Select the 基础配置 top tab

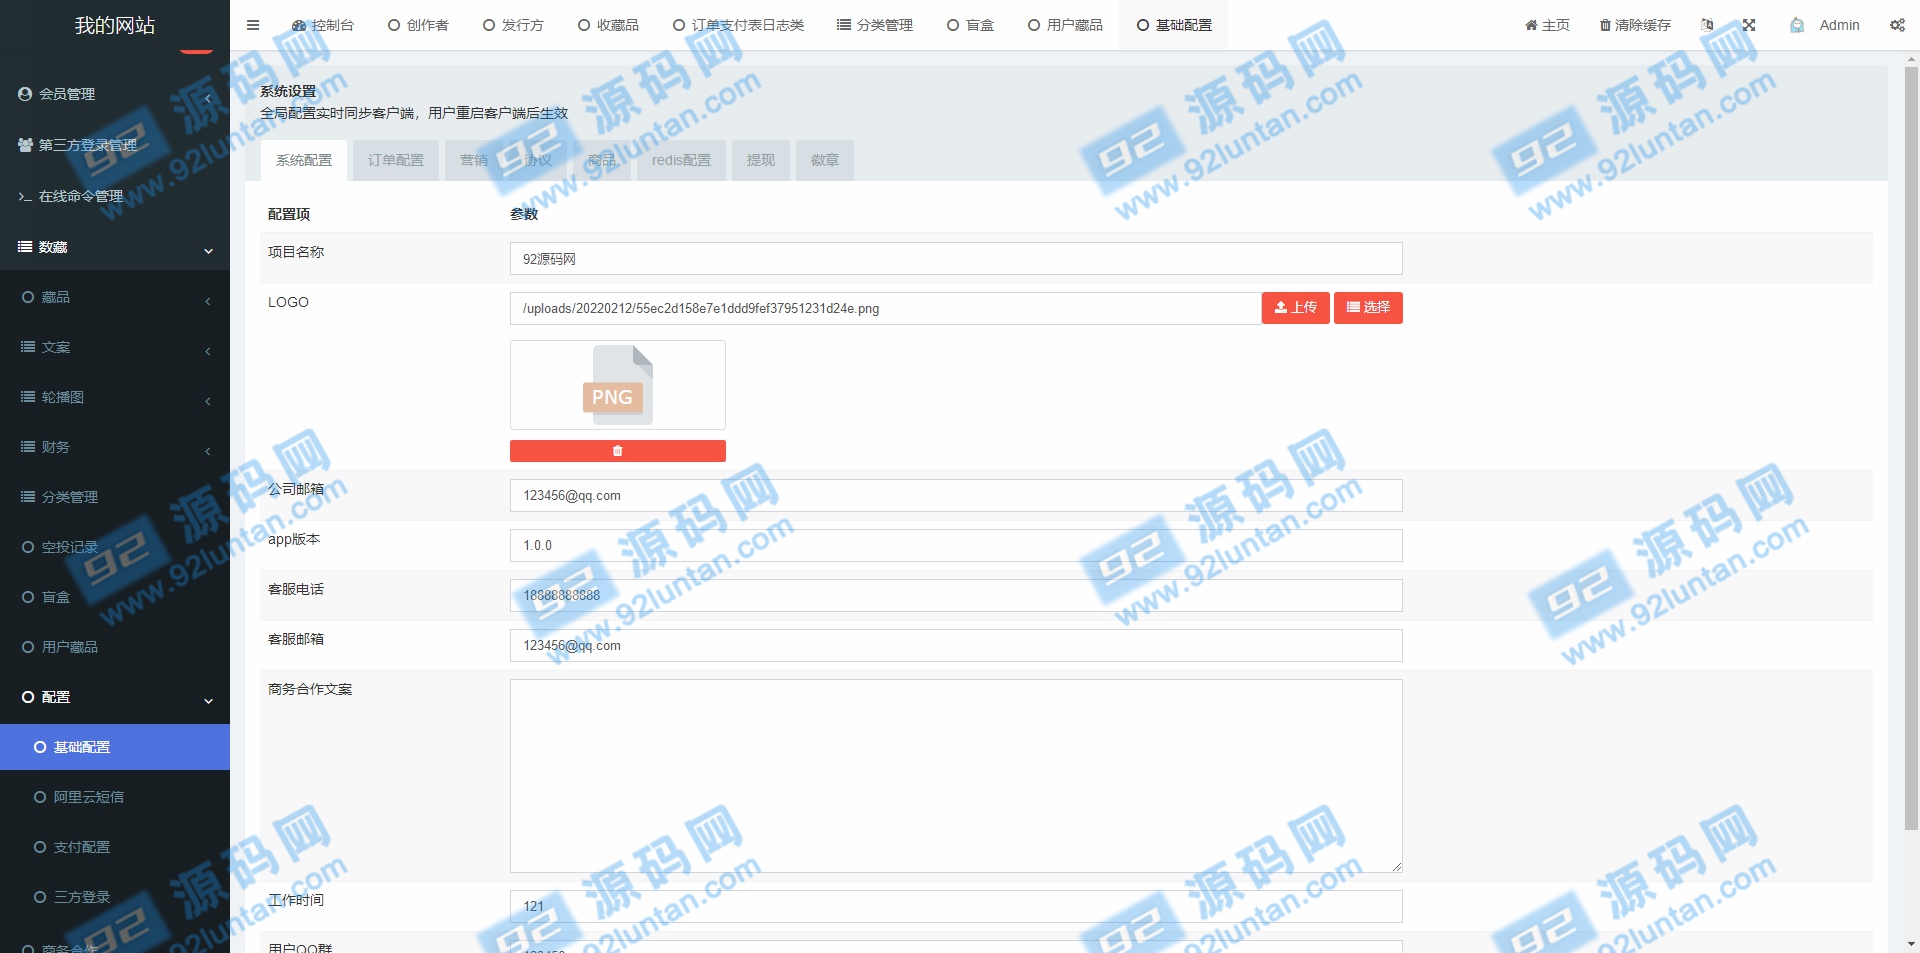point(1174,25)
